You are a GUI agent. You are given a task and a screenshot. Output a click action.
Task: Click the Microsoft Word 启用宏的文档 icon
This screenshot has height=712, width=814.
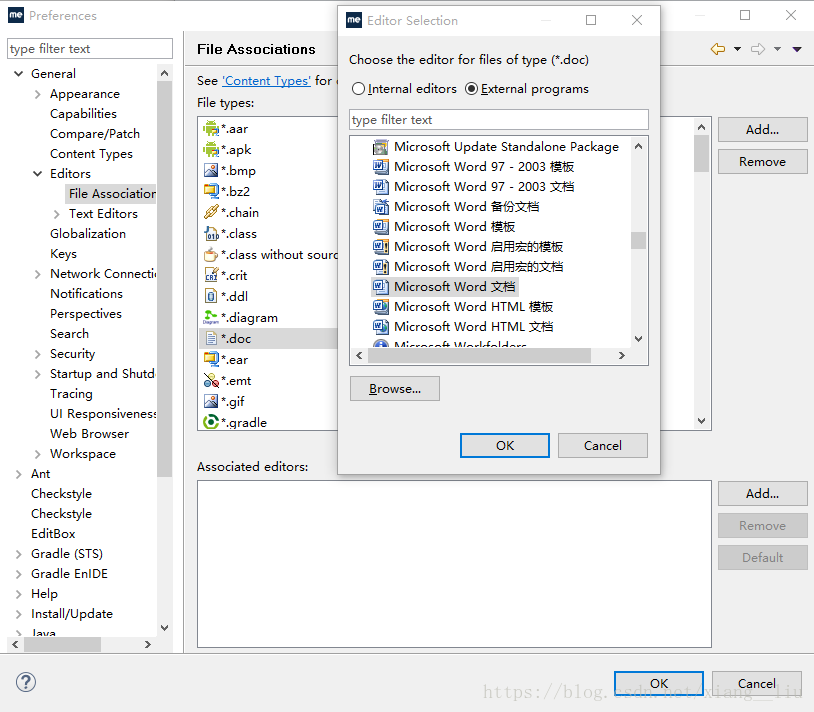(381, 266)
